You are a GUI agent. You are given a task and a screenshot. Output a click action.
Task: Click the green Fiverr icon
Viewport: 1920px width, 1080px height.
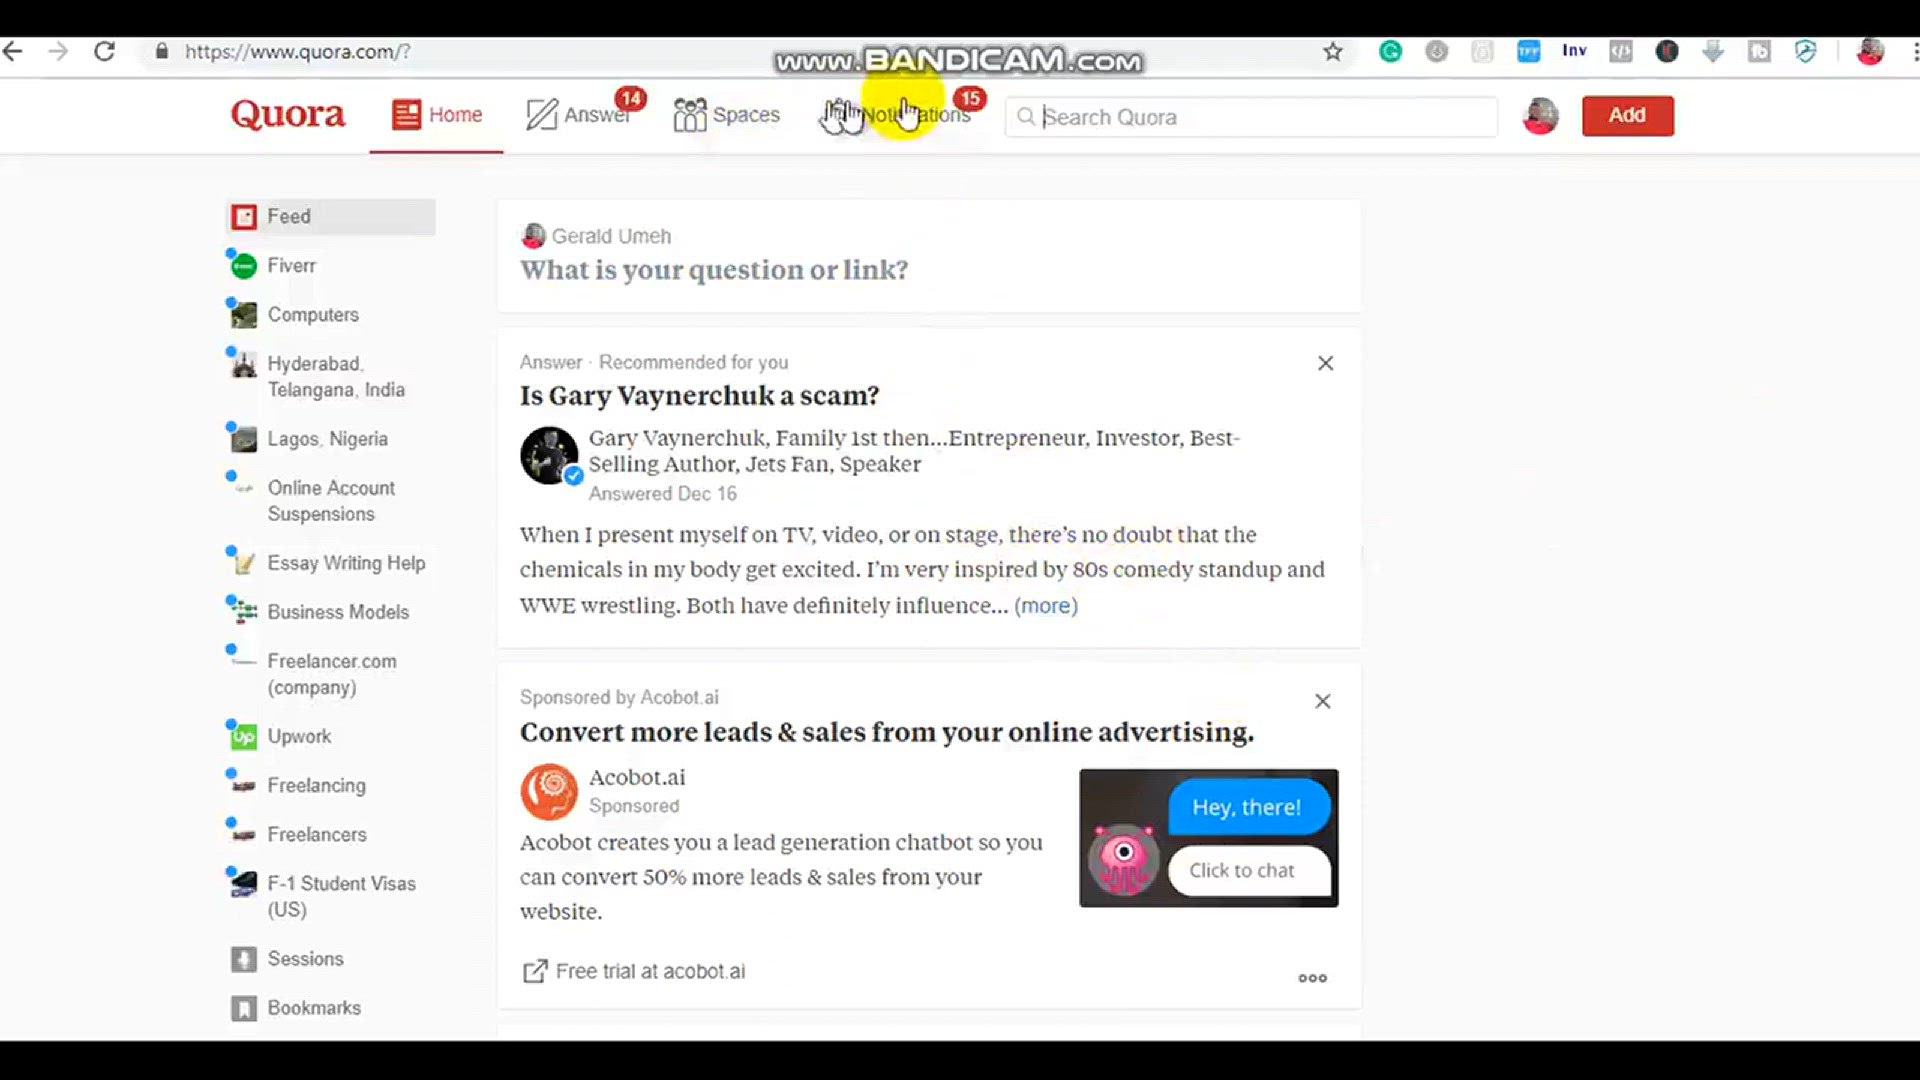click(x=244, y=266)
